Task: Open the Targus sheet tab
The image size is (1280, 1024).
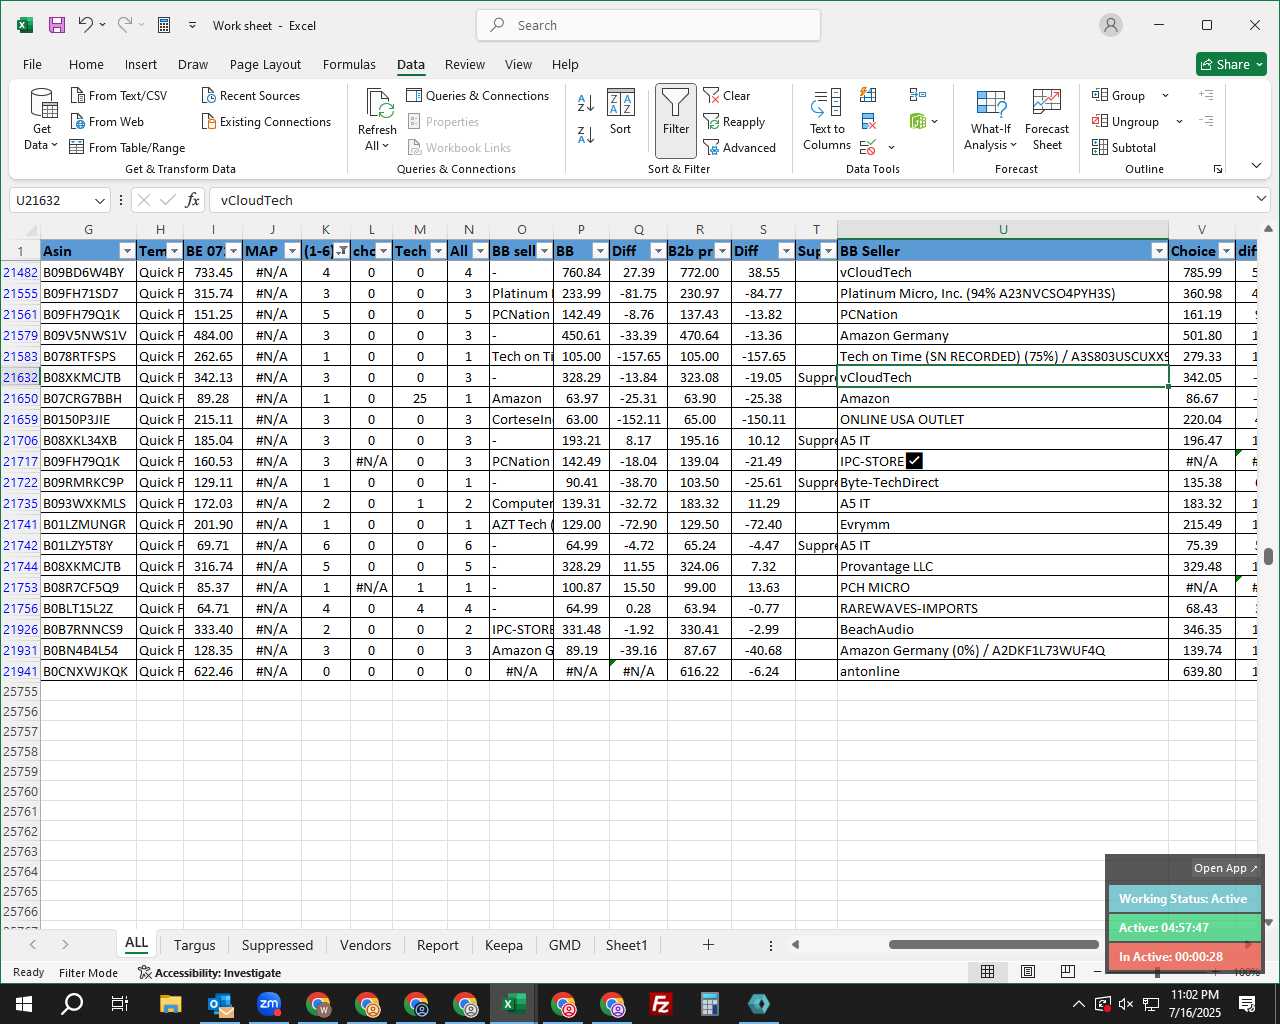Action: (x=194, y=945)
